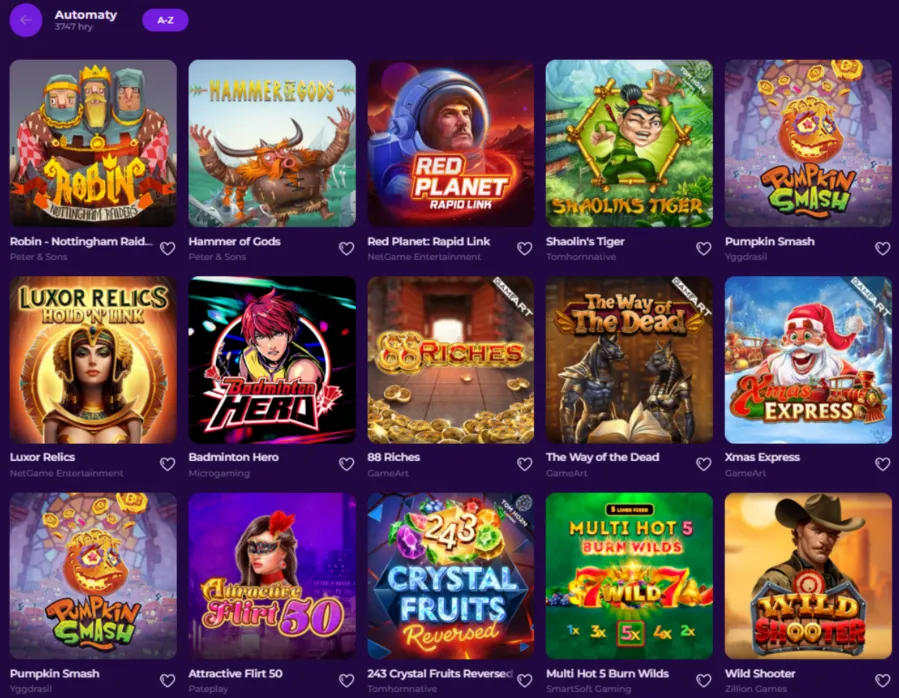Click the Xmas Express title text
The height and width of the screenshot is (698, 899).
[762, 457]
